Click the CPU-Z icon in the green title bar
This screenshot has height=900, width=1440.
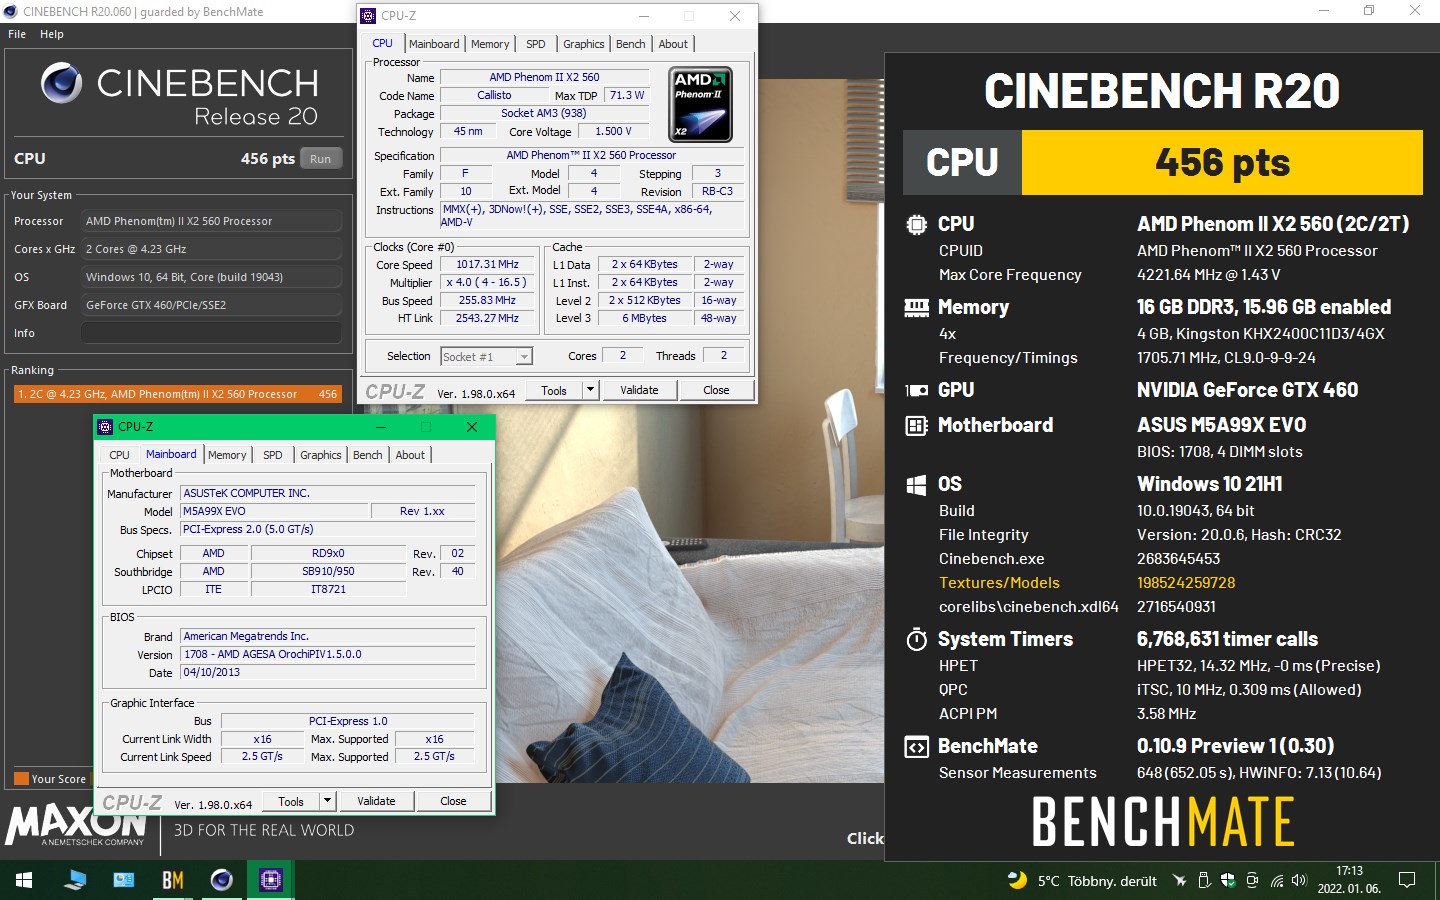[105, 427]
